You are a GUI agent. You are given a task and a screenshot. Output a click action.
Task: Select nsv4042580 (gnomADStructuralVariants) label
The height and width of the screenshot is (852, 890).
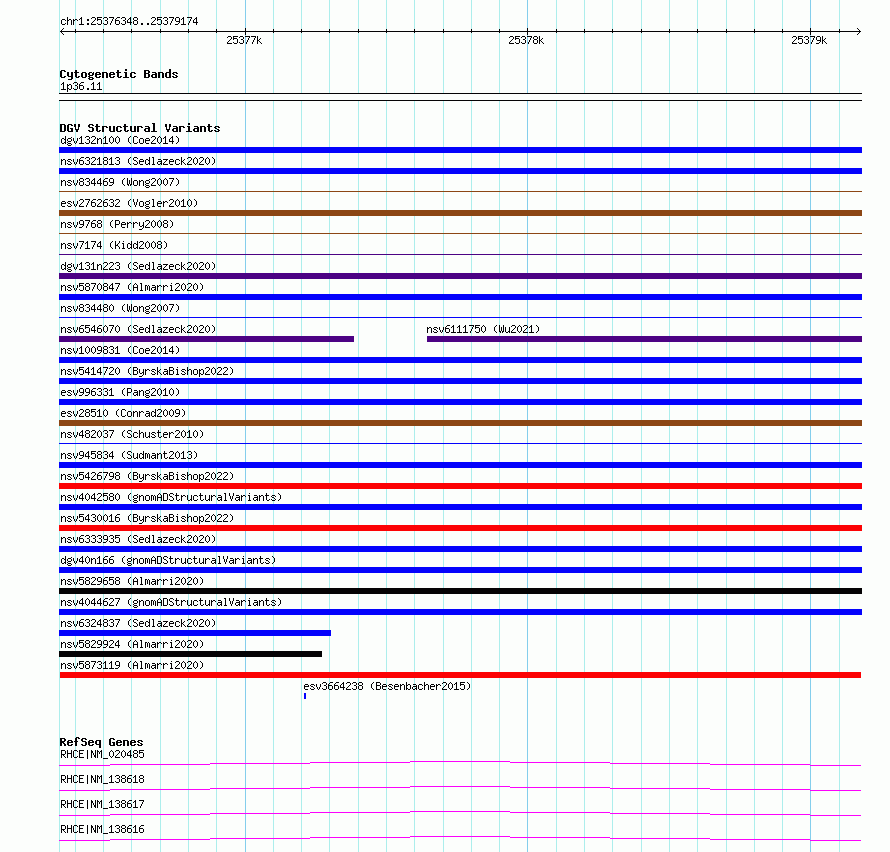[171, 497]
